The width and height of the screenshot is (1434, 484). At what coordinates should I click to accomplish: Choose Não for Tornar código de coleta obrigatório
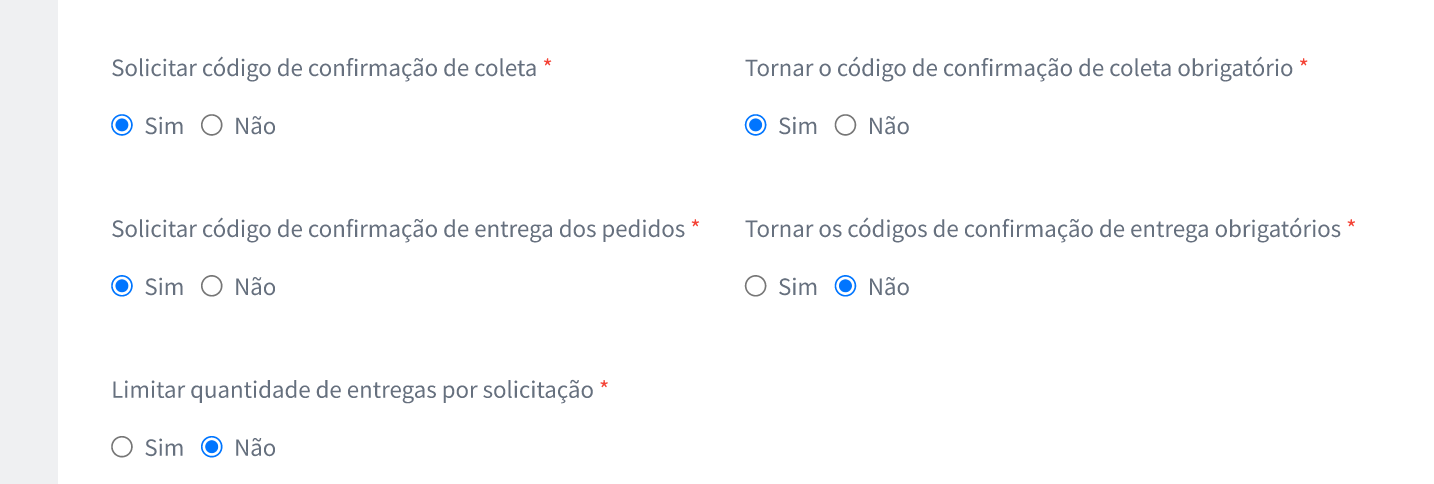[x=846, y=126]
